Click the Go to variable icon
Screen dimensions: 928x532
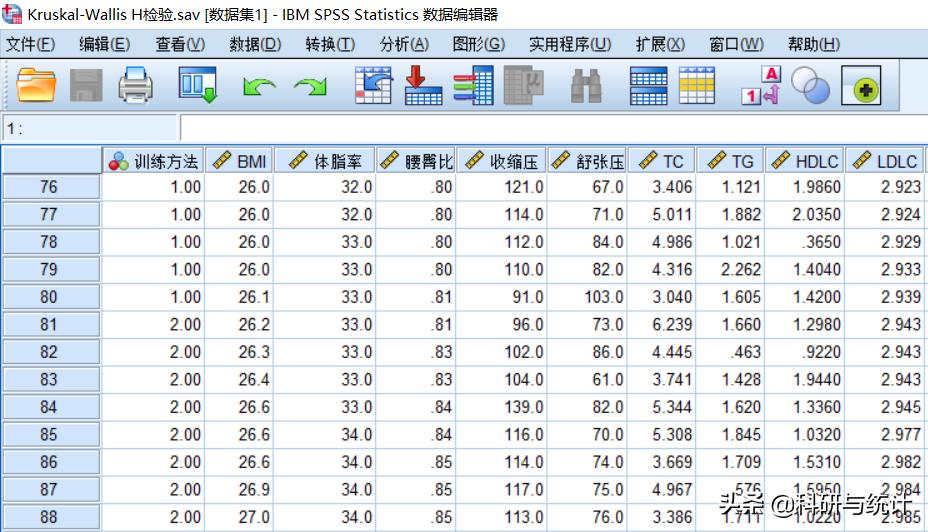tap(423, 87)
